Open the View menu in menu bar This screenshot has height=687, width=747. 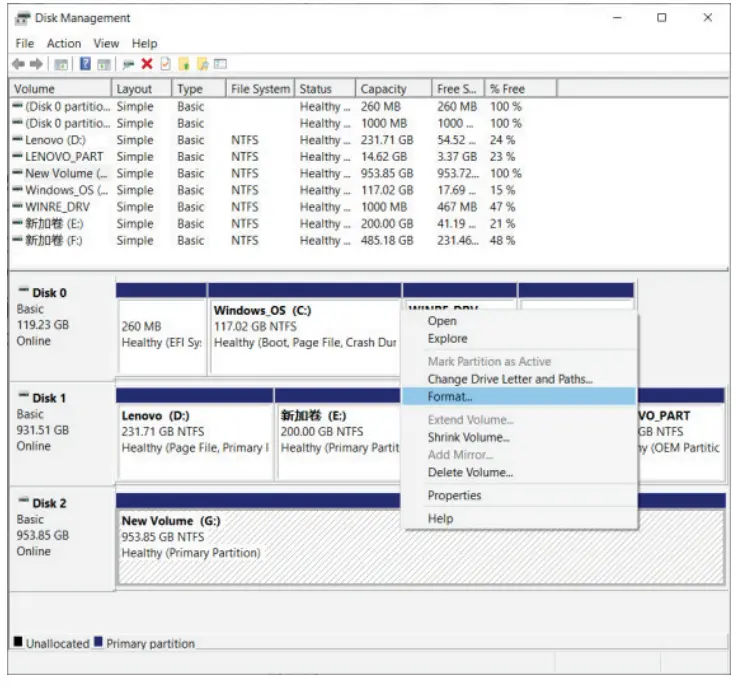click(106, 44)
